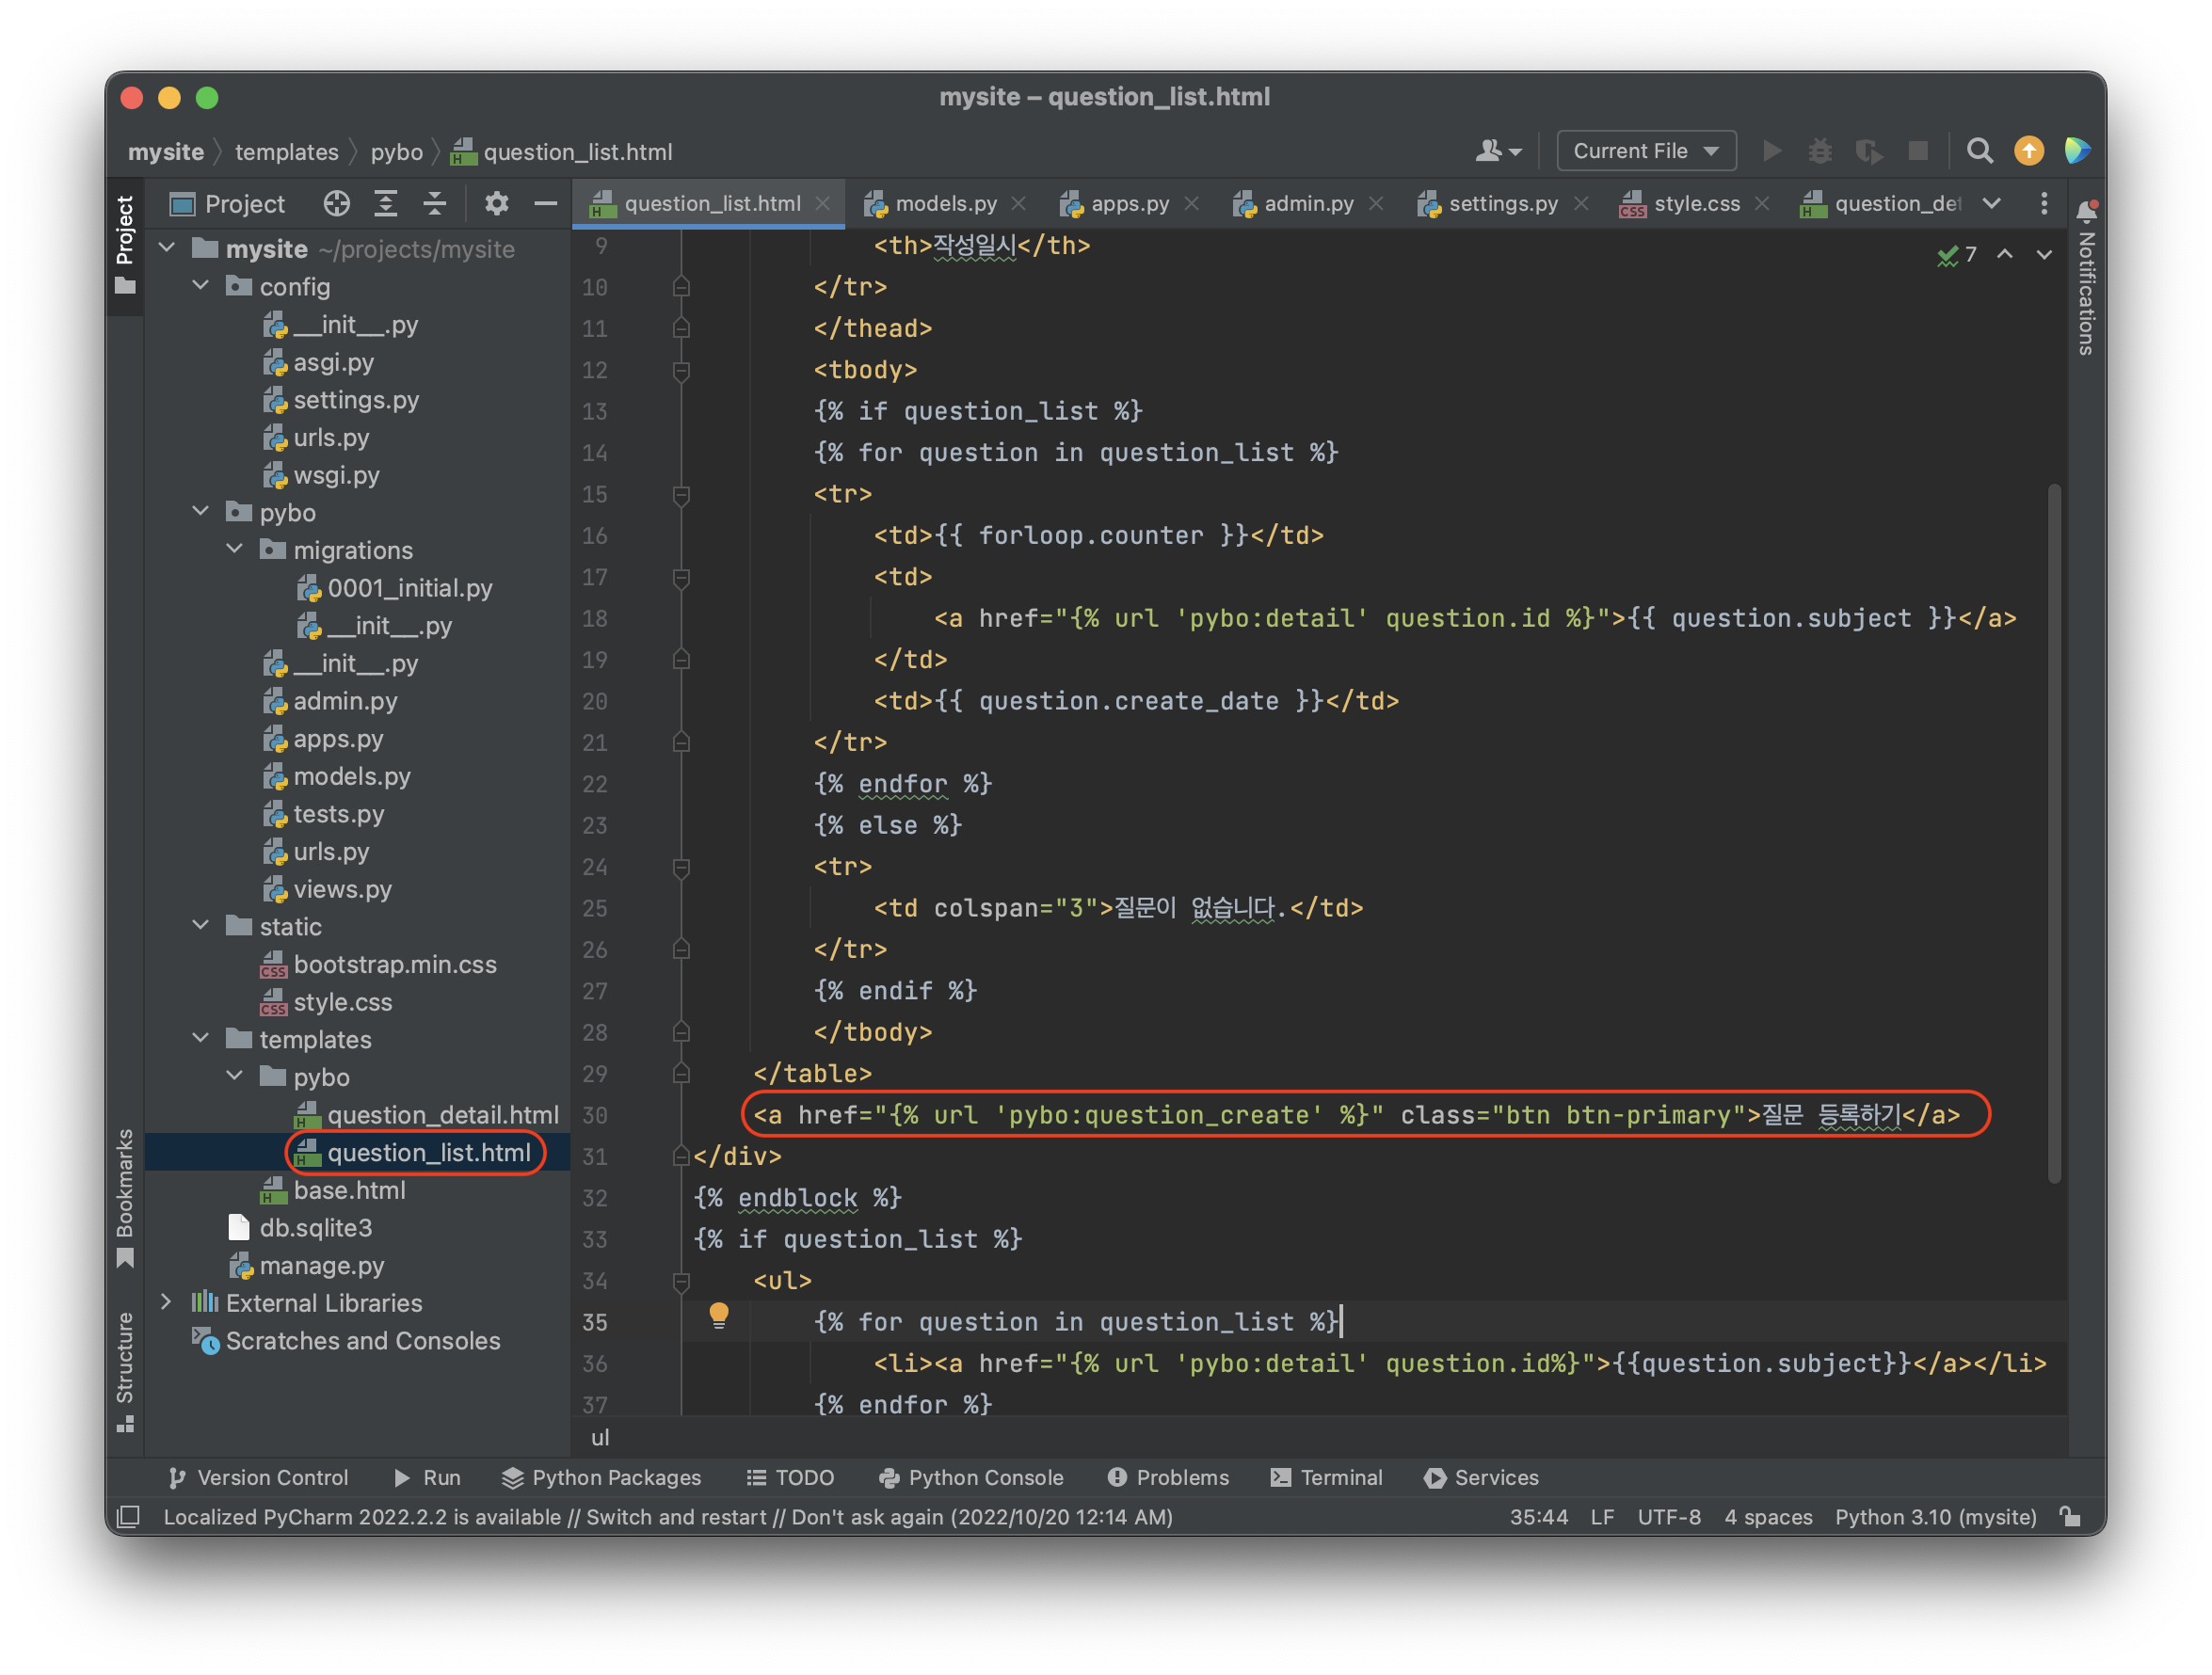The image size is (2212, 1675).
Task: Click Collapse All in Project panel
Action: click(x=435, y=204)
